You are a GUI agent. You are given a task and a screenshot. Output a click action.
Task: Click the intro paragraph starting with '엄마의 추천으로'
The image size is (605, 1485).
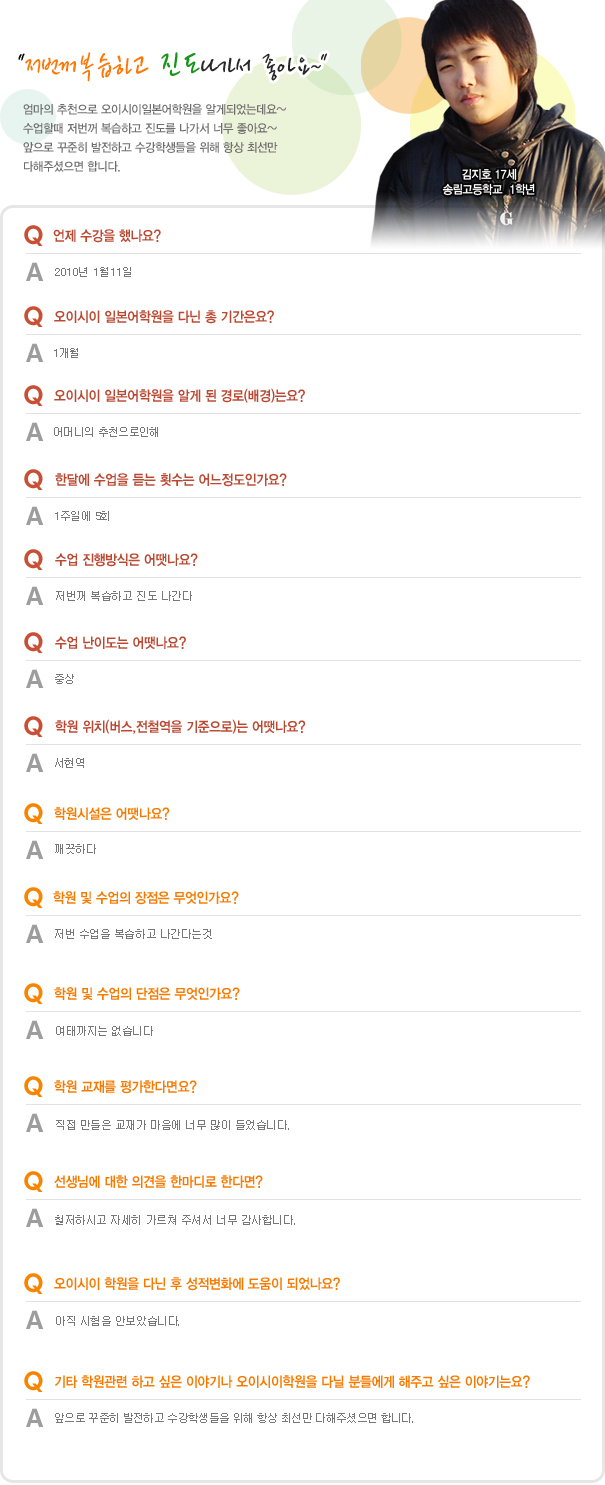150,137
